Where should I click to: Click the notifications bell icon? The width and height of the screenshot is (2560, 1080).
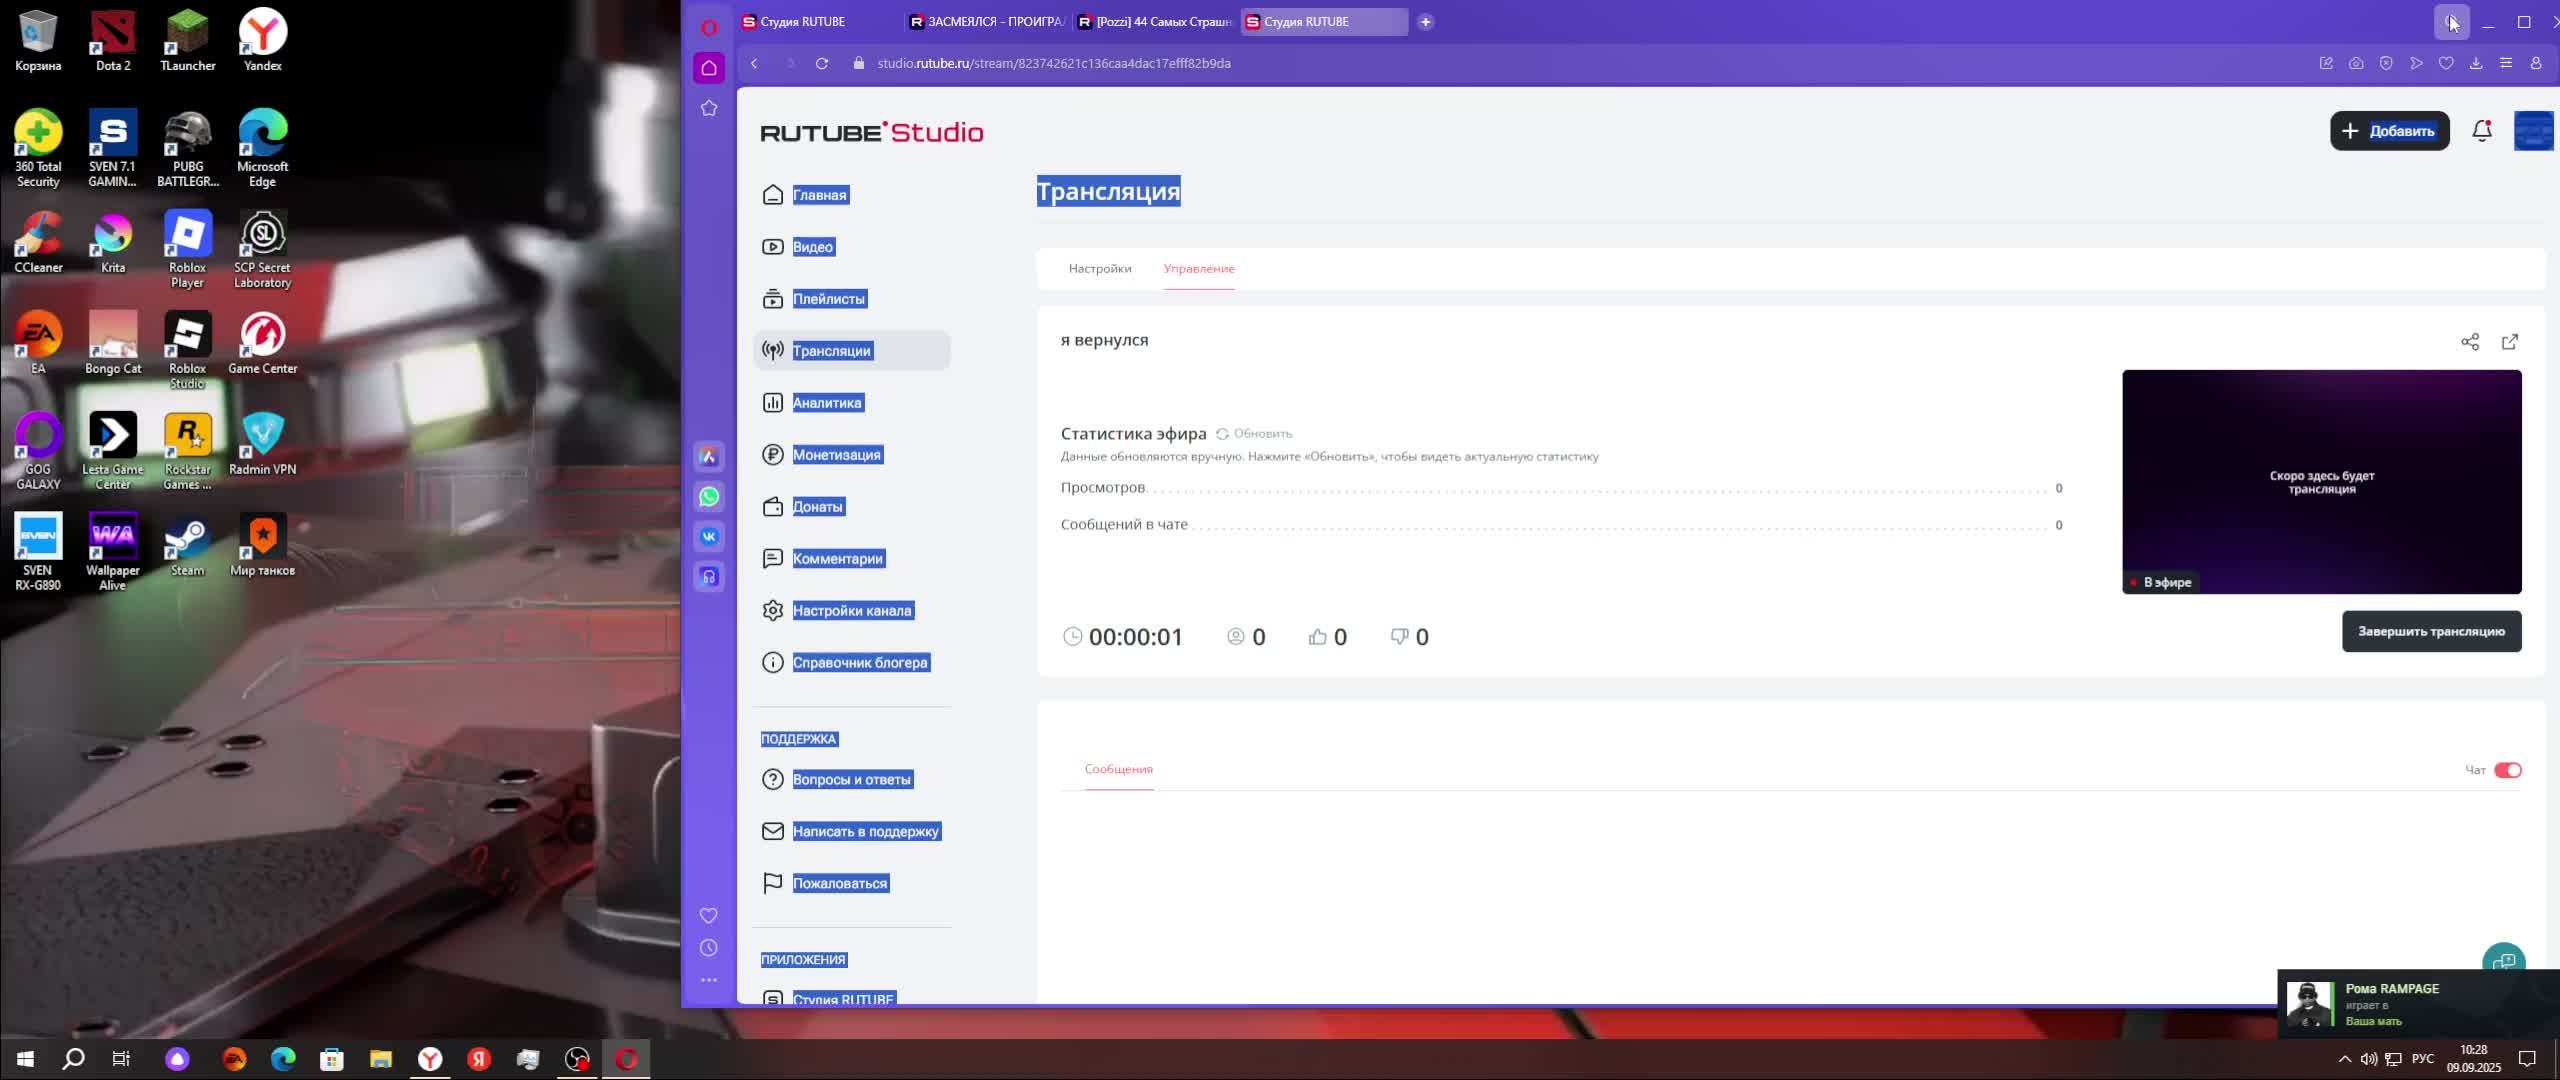(x=2481, y=131)
